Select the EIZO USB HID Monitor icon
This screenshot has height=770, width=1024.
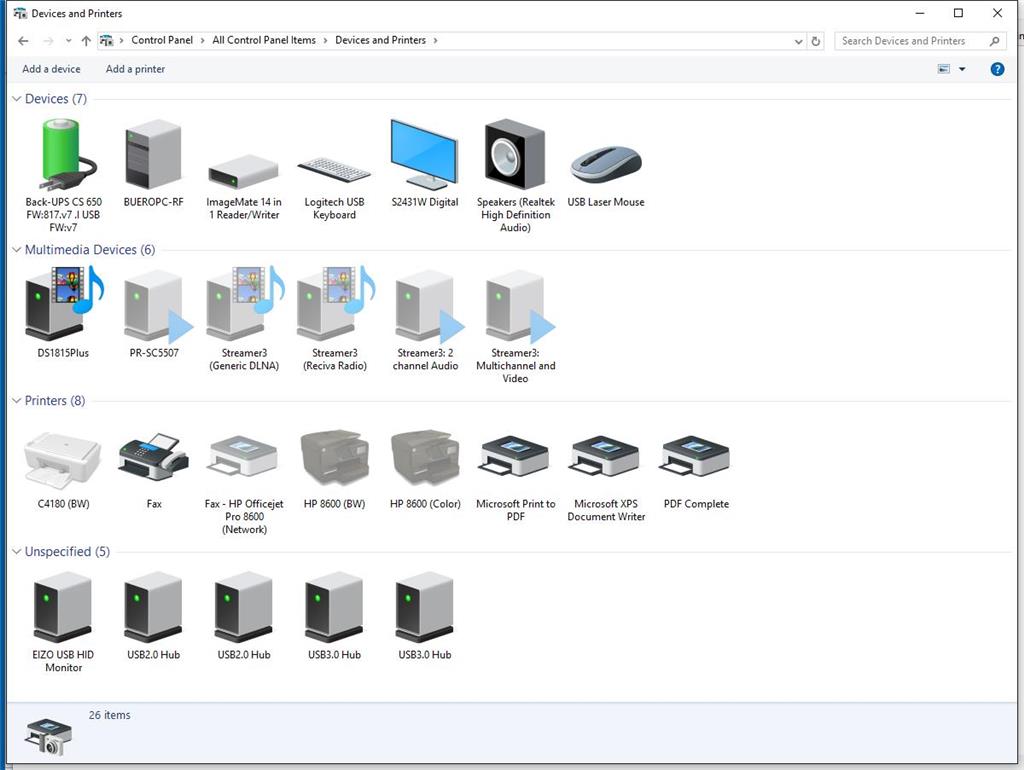[x=63, y=607]
